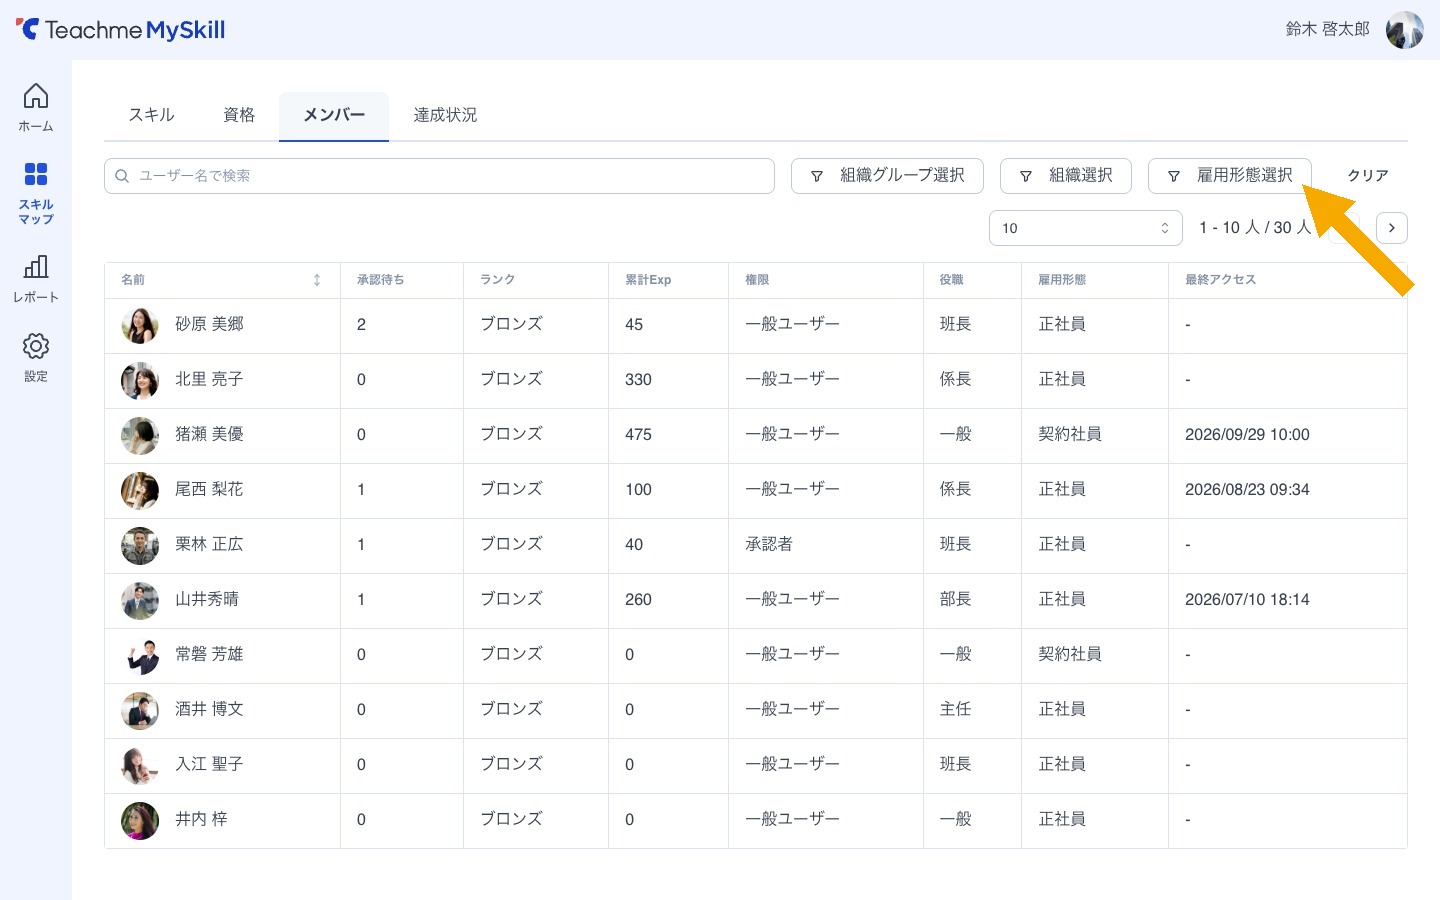Sort by 承認待ち column header

pos(381,280)
